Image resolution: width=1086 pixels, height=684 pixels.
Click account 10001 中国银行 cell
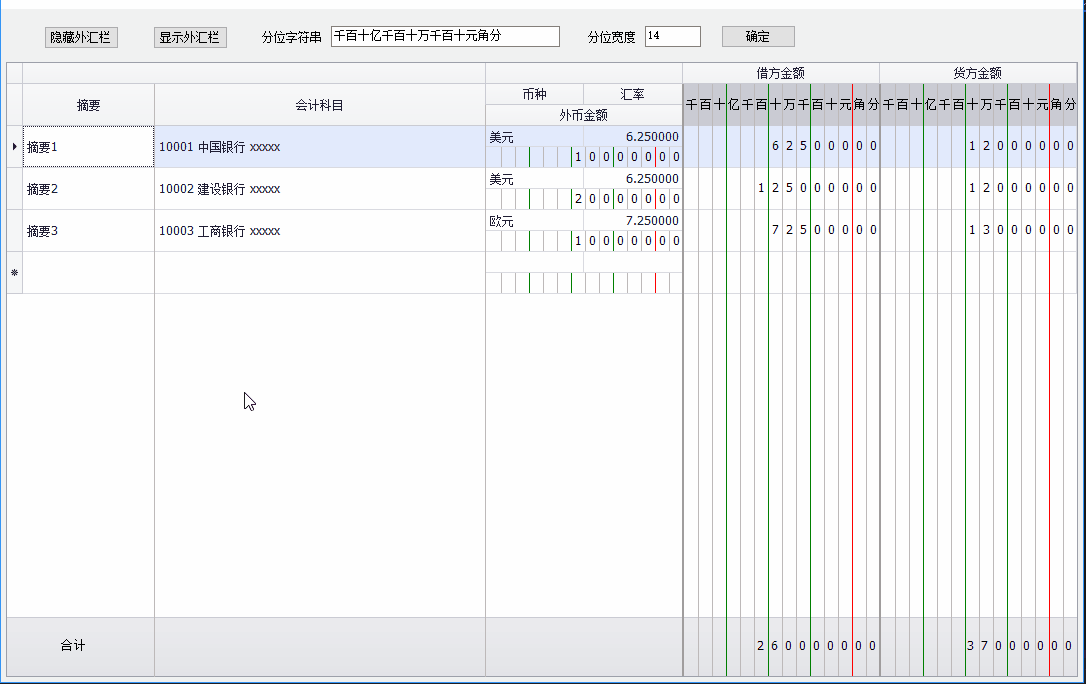point(319,147)
